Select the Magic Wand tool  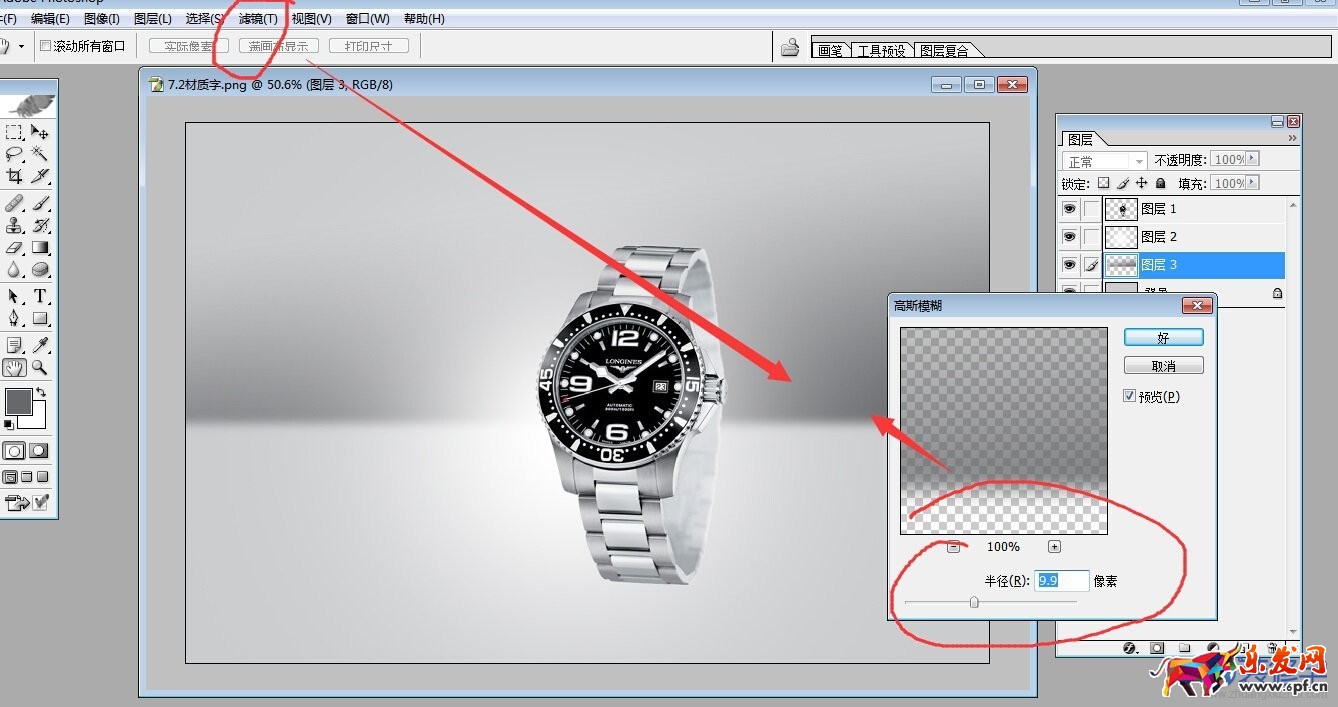pyautogui.click(x=40, y=154)
